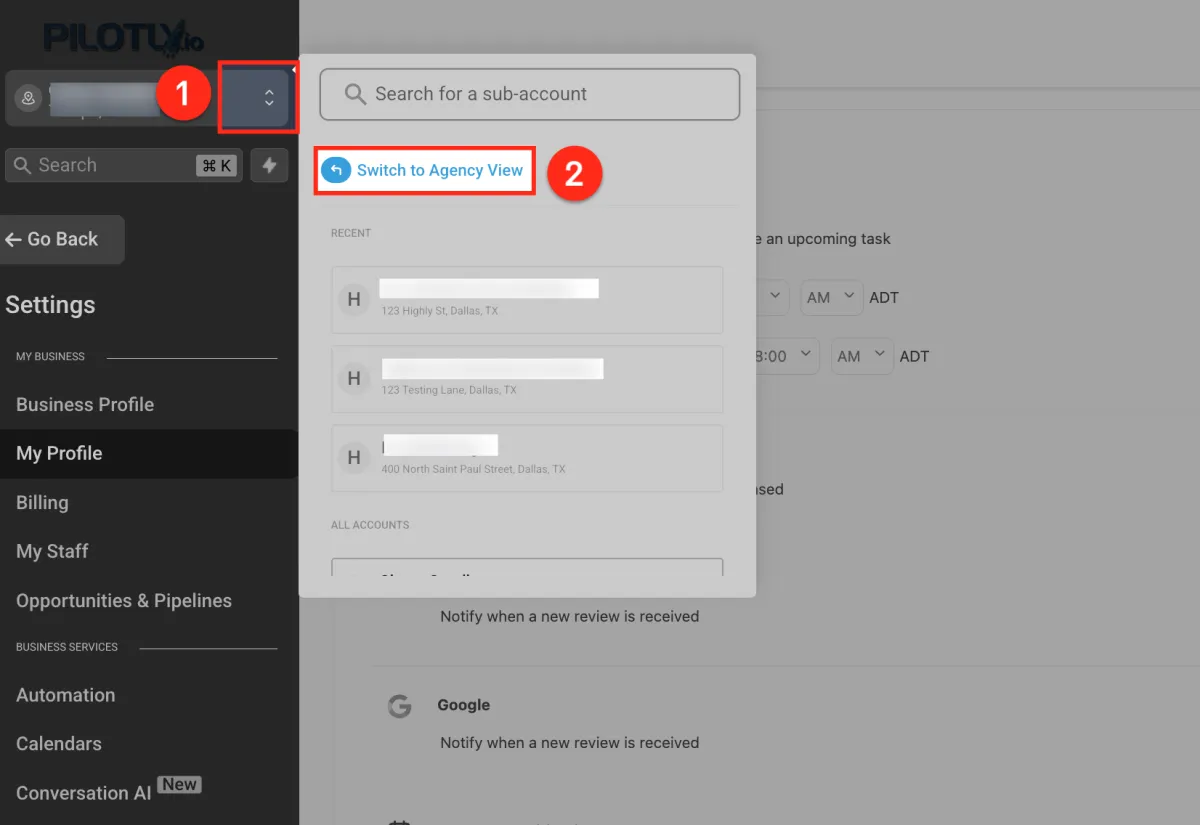Select recent account at 123 Highly St
The width and height of the screenshot is (1200, 825).
pyautogui.click(x=527, y=300)
